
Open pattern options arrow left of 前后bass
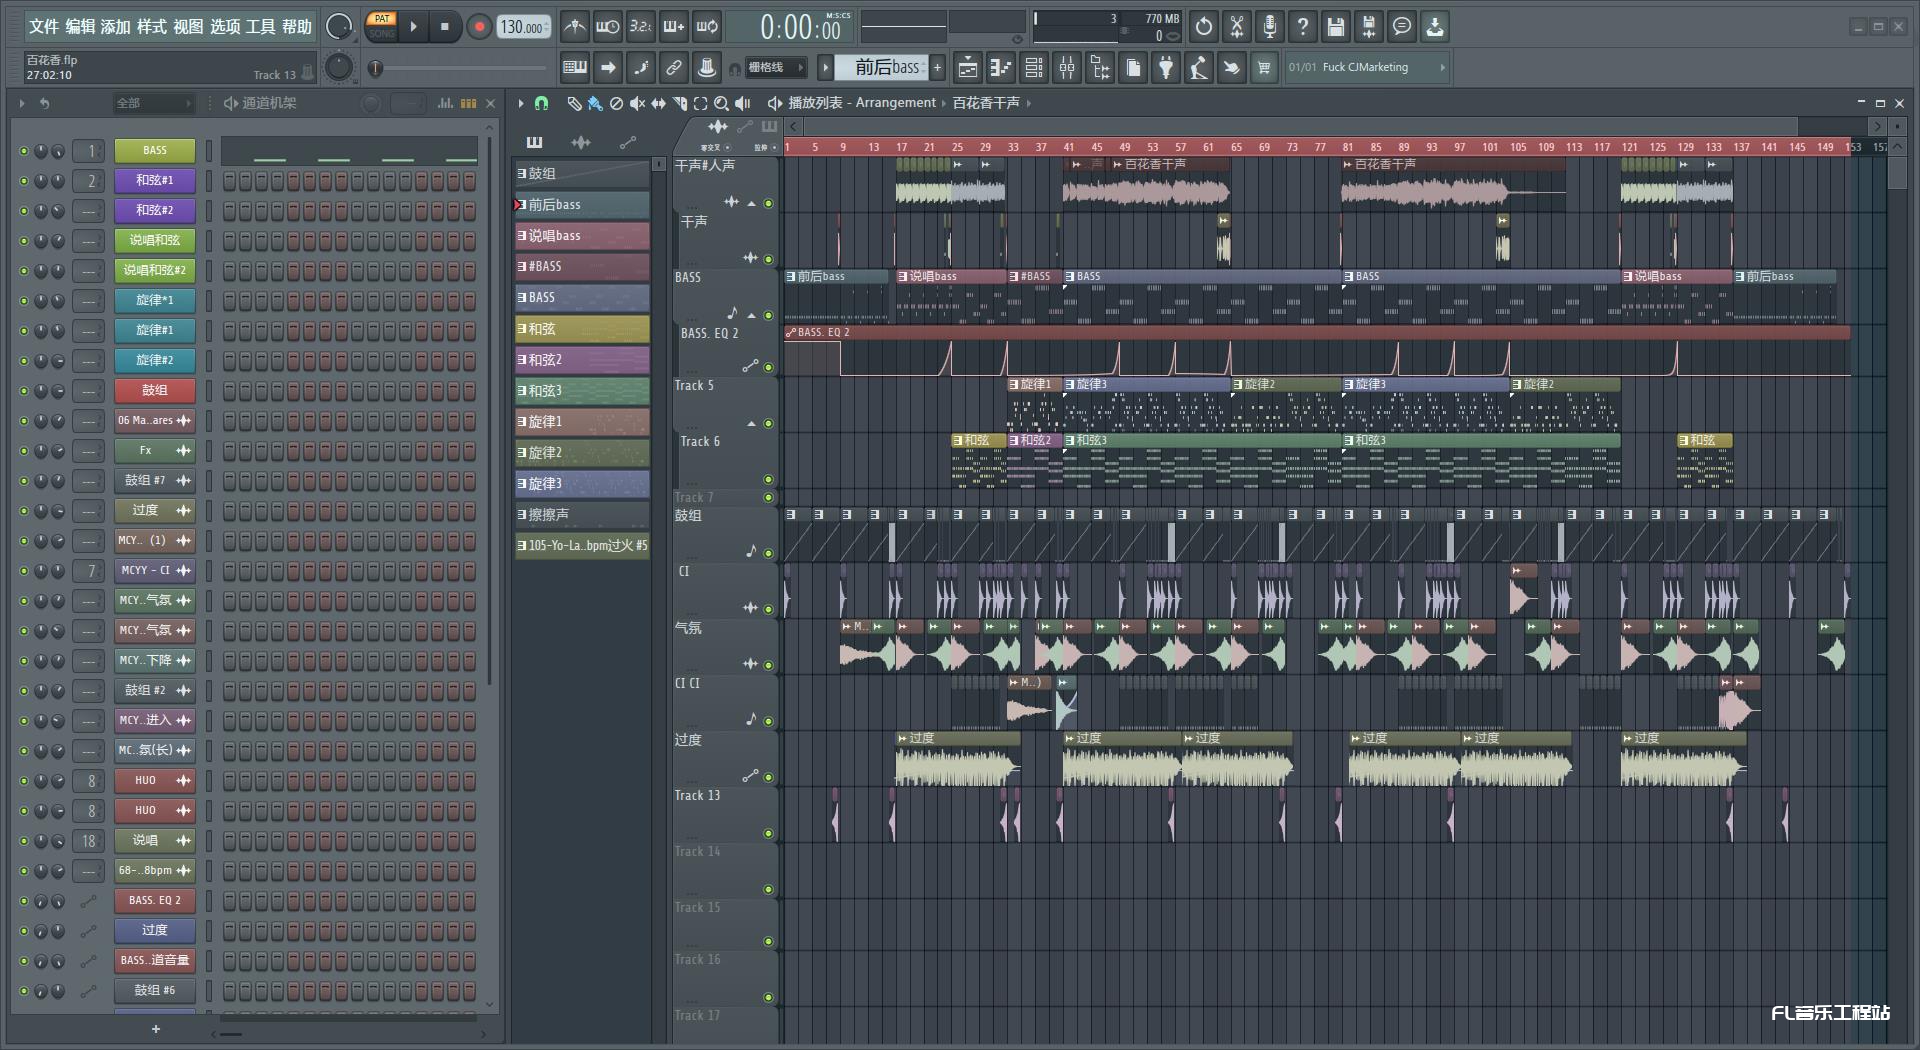pyautogui.click(x=825, y=68)
